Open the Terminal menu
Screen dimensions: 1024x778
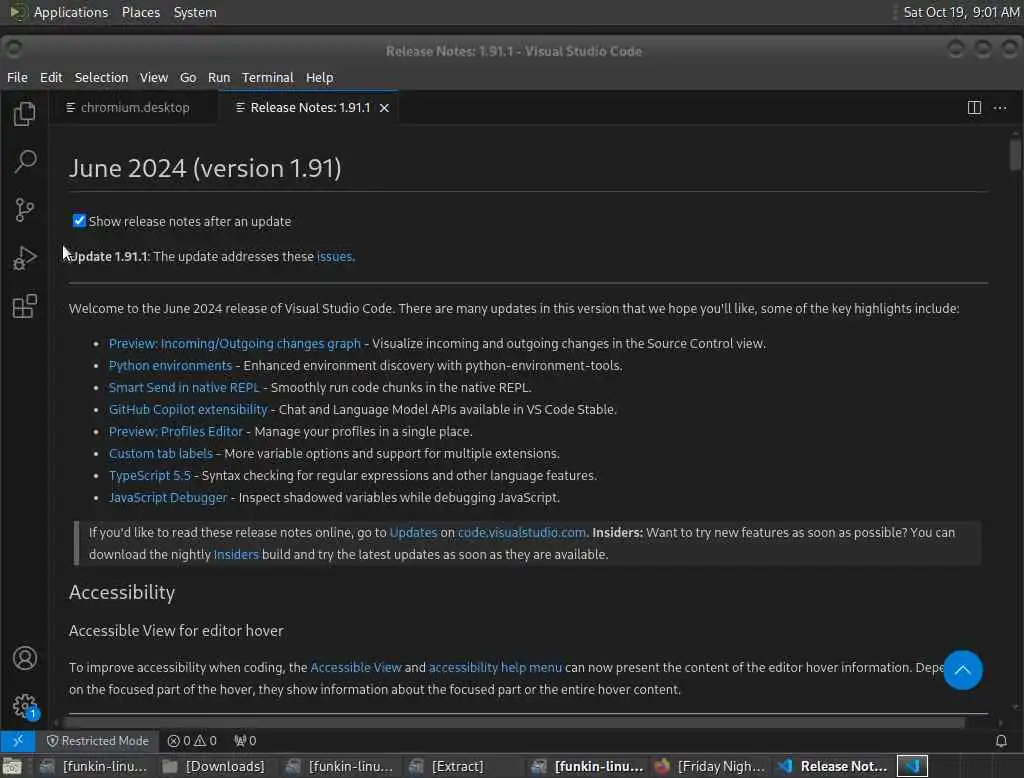(268, 77)
